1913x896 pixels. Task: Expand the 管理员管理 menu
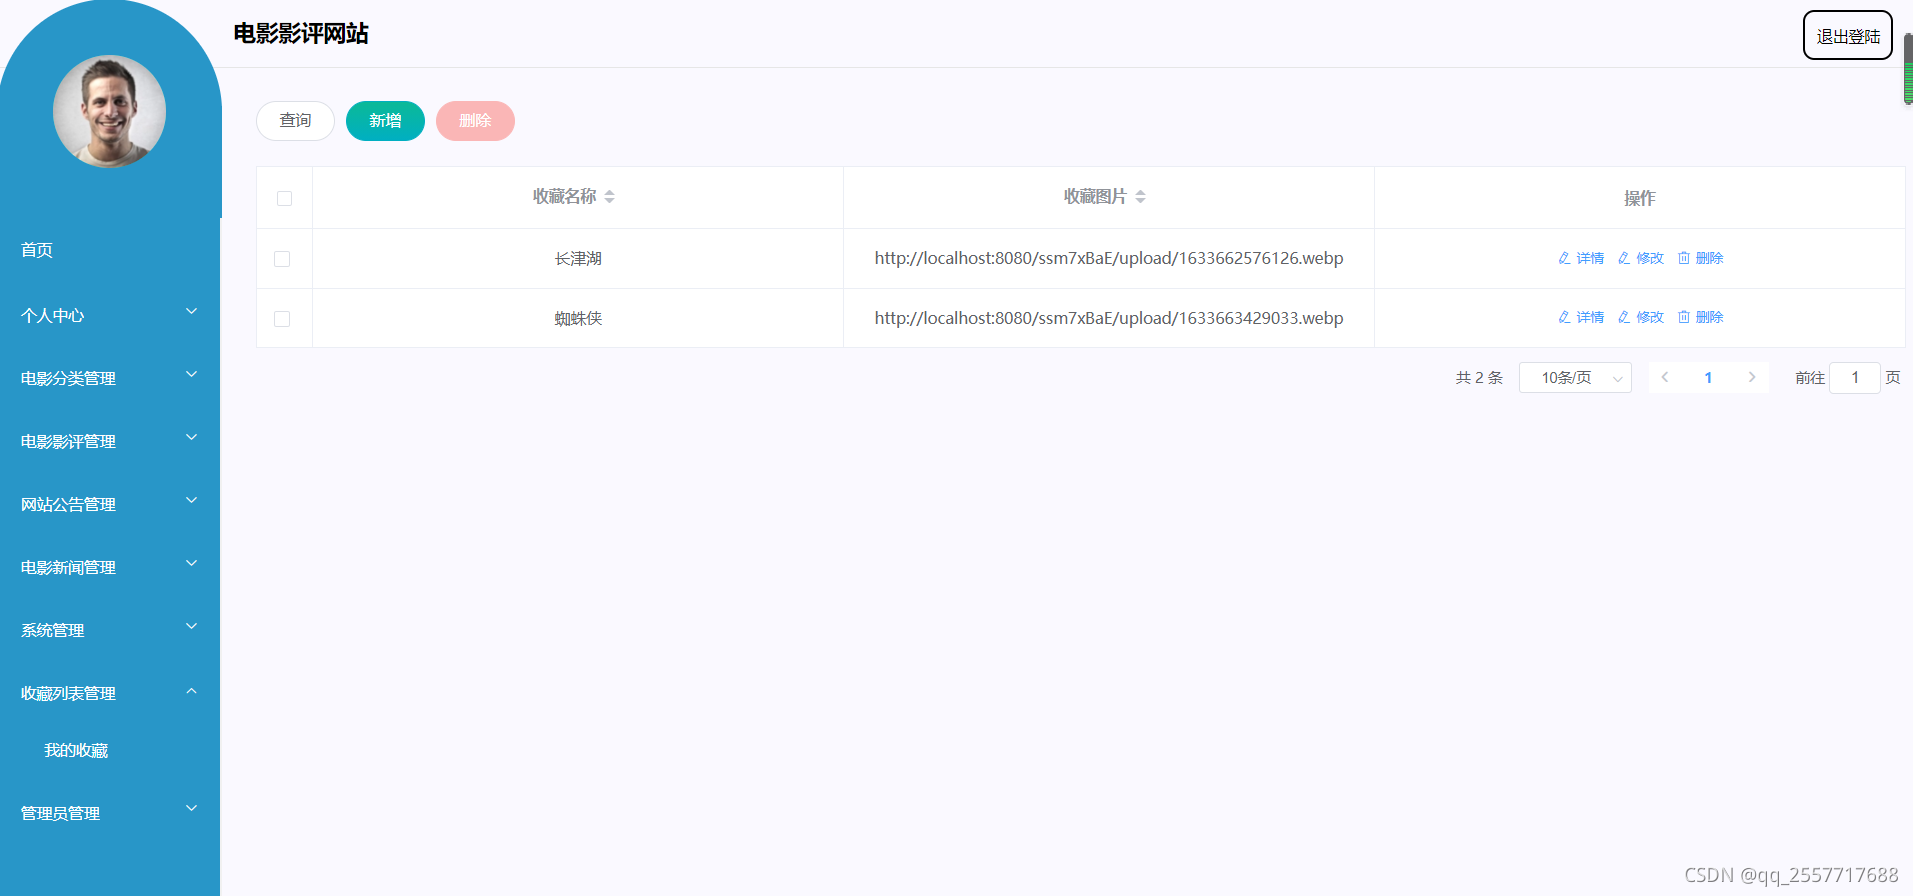[x=110, y=813]
